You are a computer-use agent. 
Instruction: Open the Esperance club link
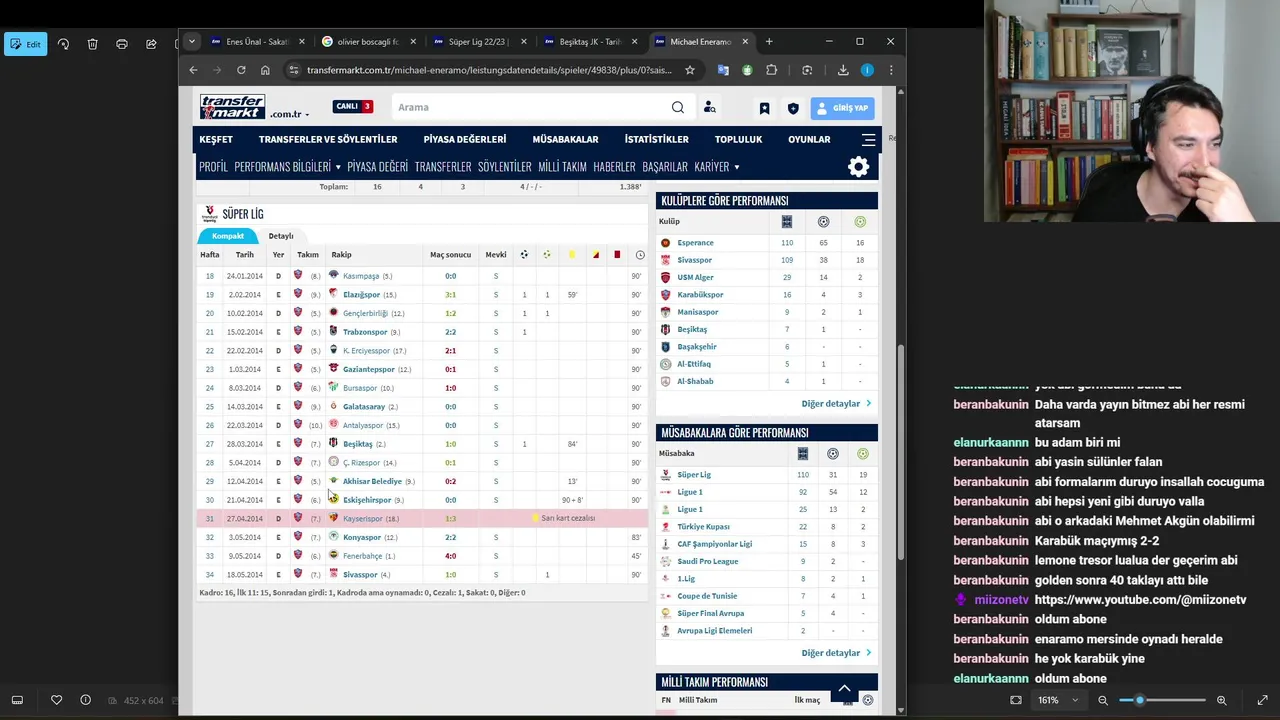(x=696, y=243)
